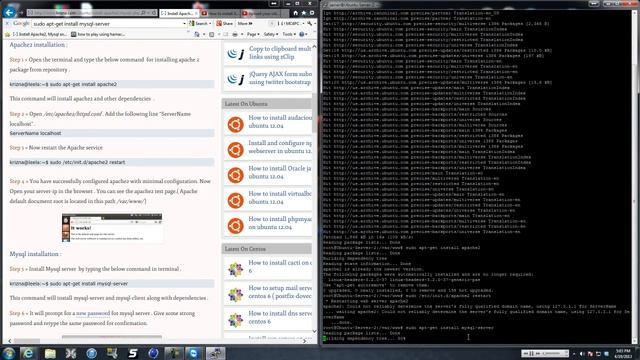Switch to the Install Apach... tab
640x360 pixels.
tap(178, 13)
